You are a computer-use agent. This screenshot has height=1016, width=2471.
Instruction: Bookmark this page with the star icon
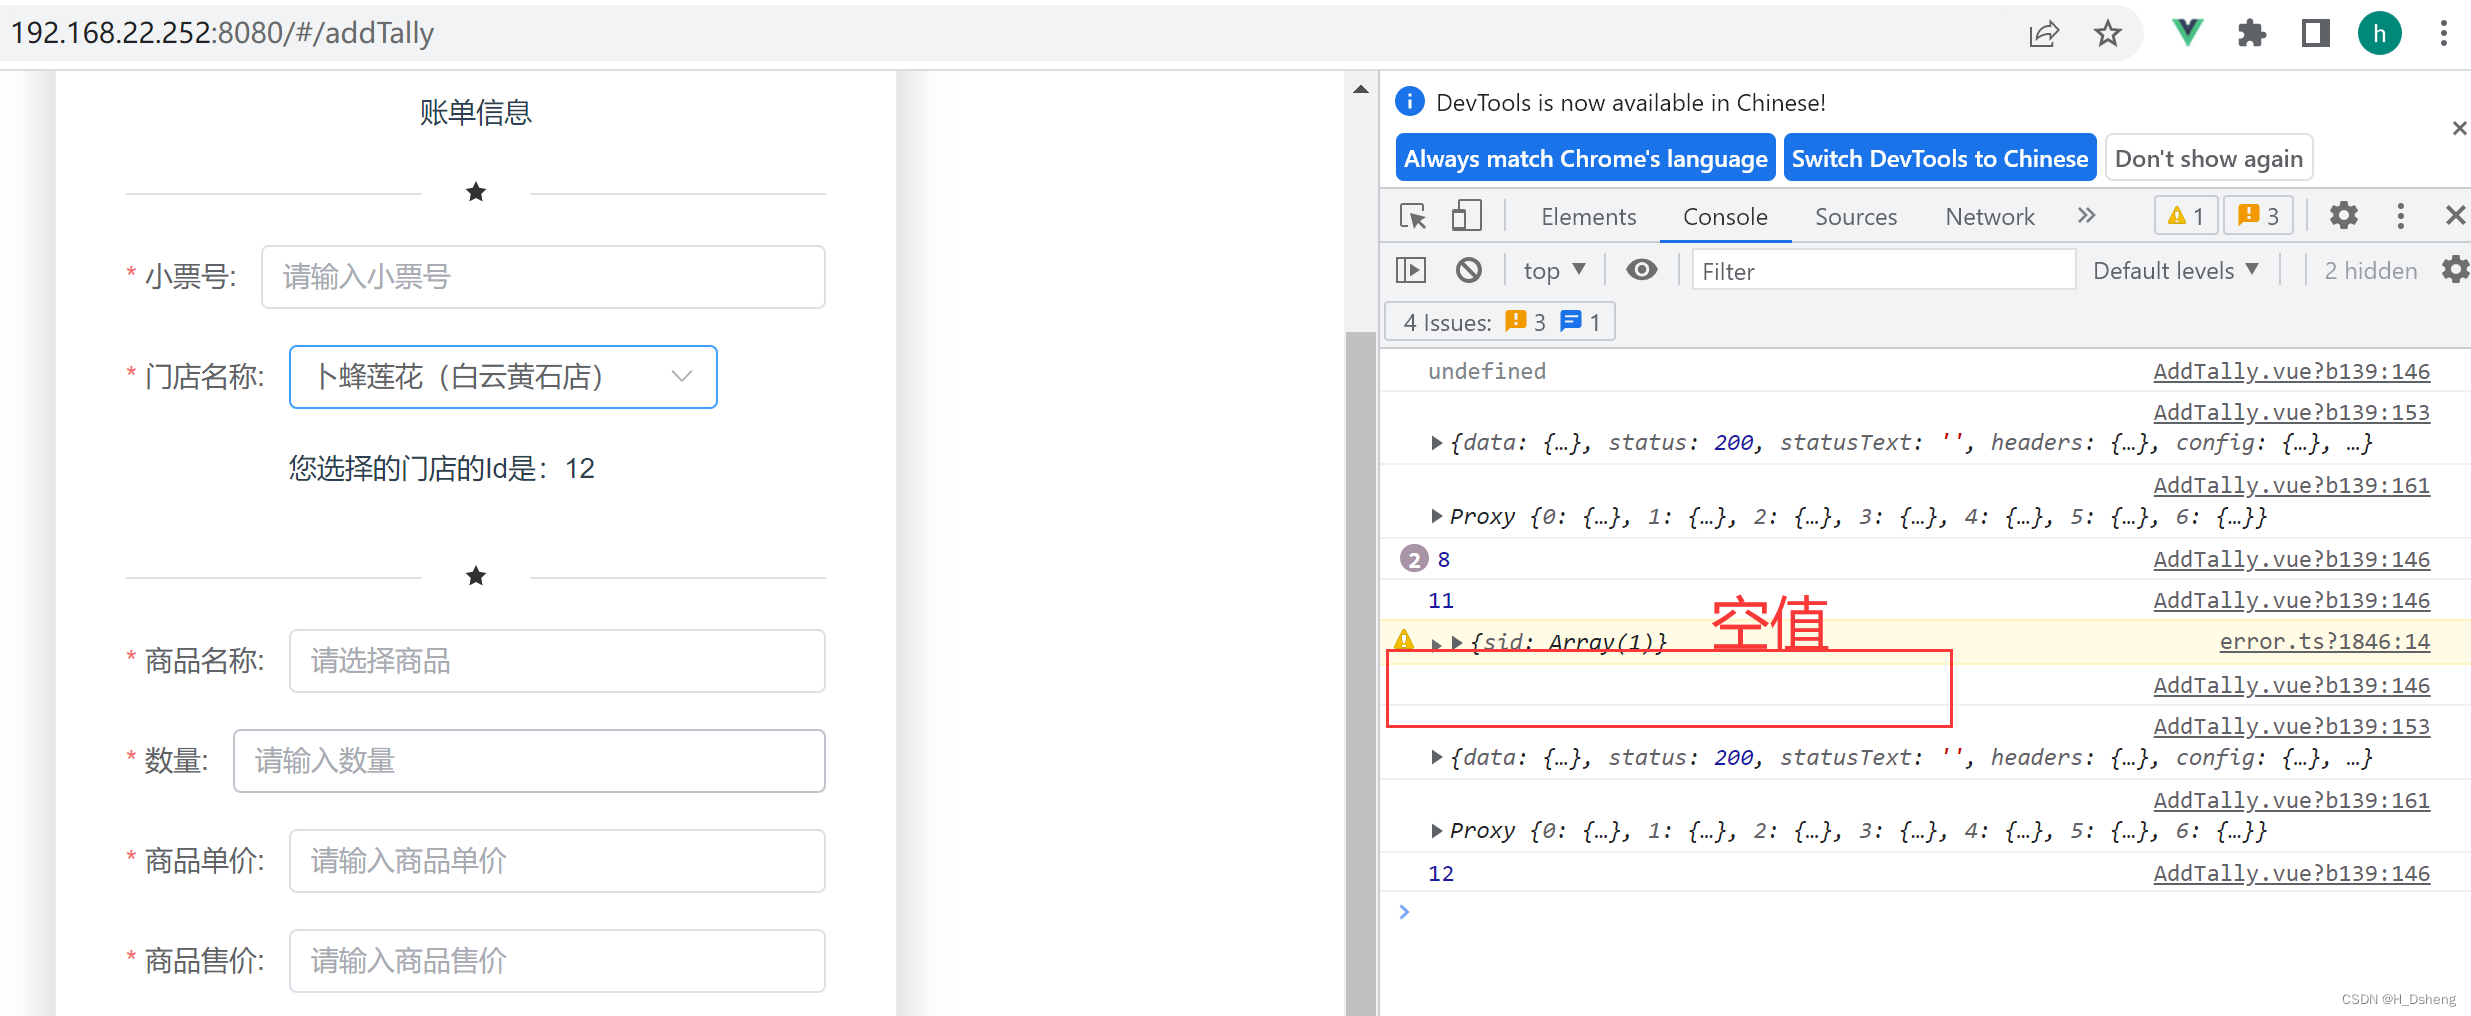tap(2107, 34)
